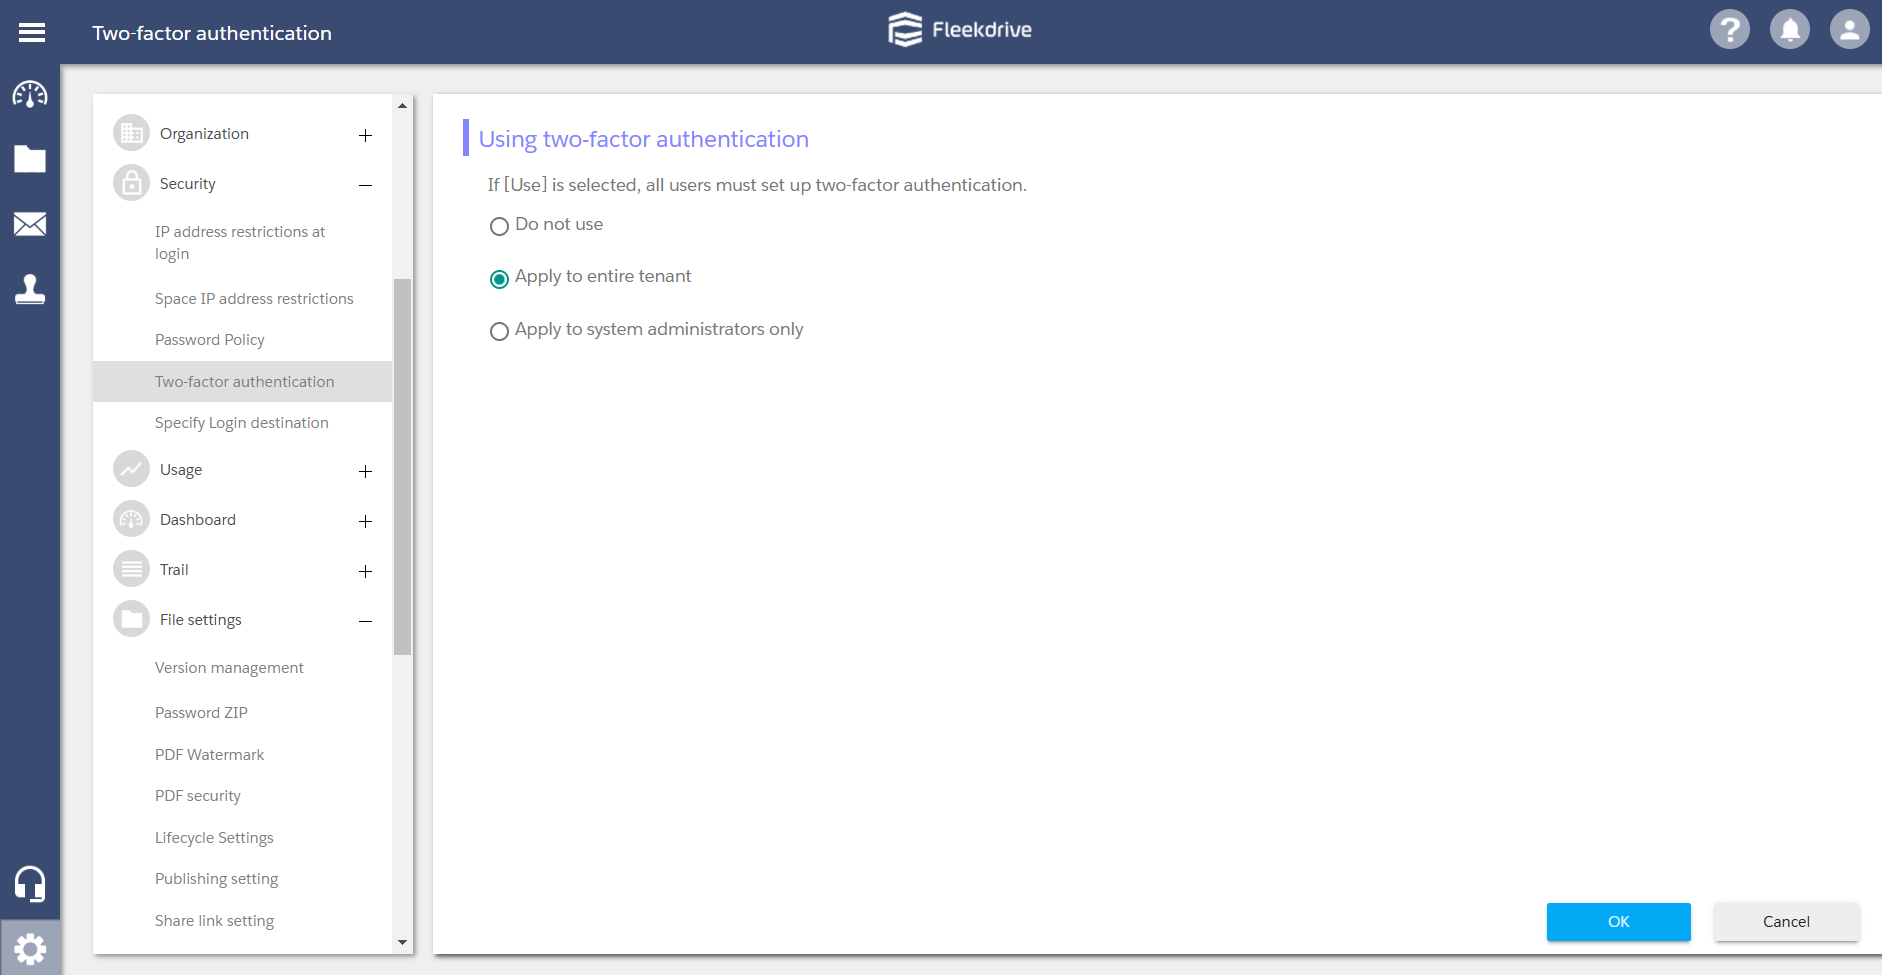This screenshot has width=1882, height=975.
Task: Select Apply to system administrators only
Action: tap(499, 331)
